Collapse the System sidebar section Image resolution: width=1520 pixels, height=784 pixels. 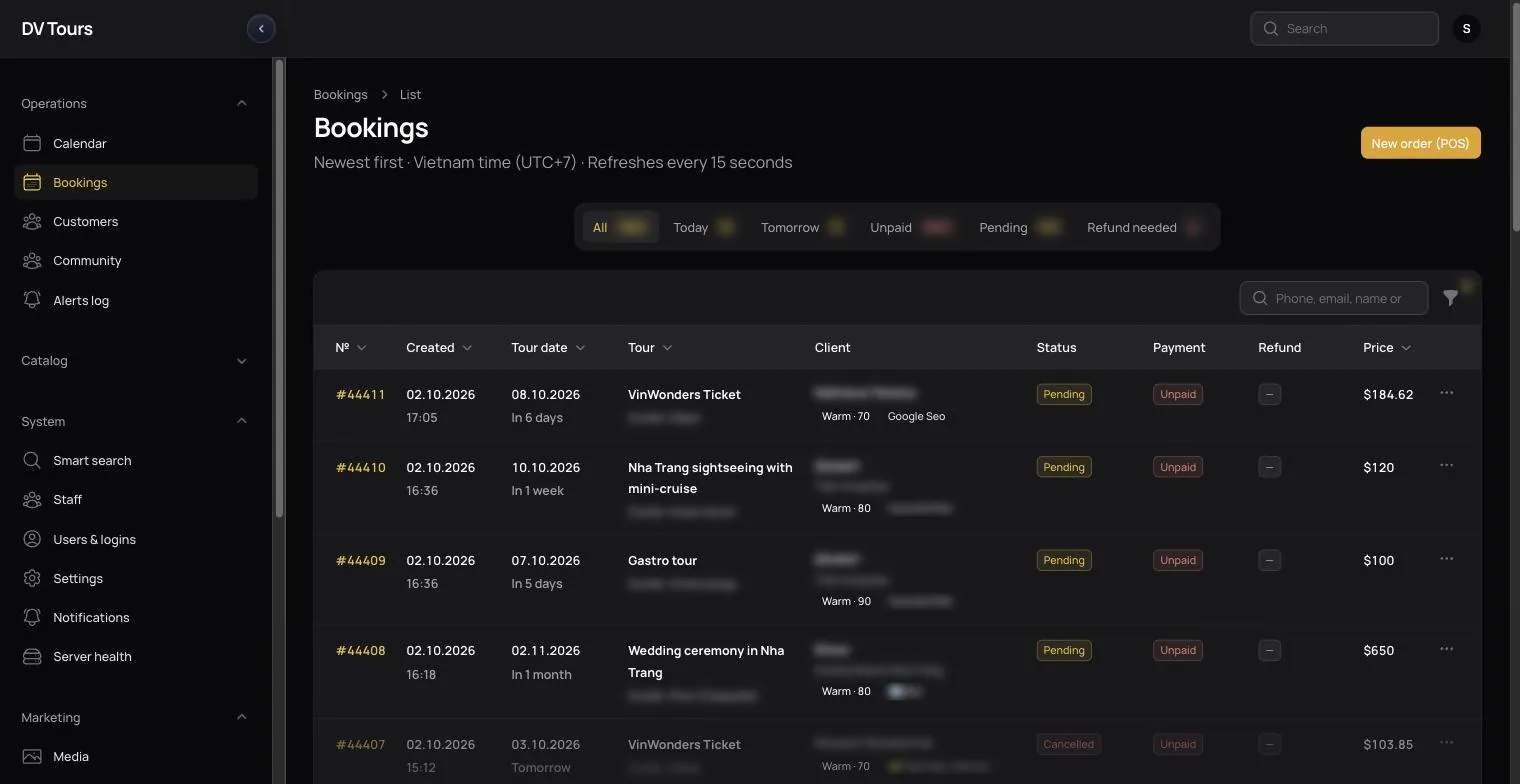[x=241, y=421]
